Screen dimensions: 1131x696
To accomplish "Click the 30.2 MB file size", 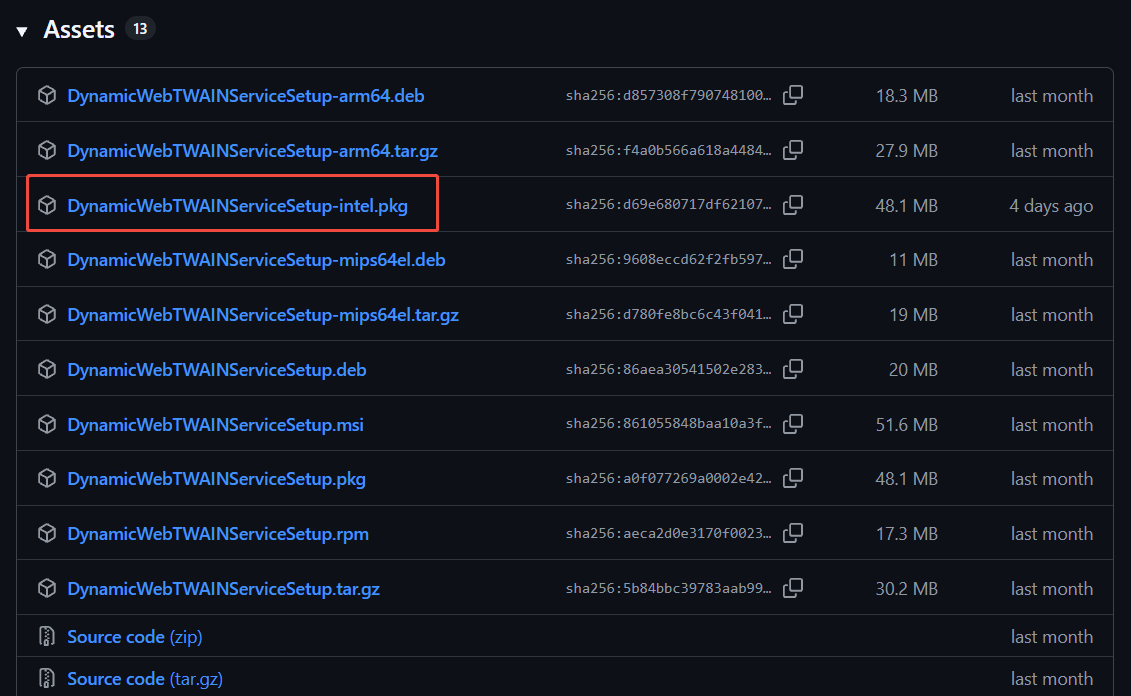I will [907, 589].
